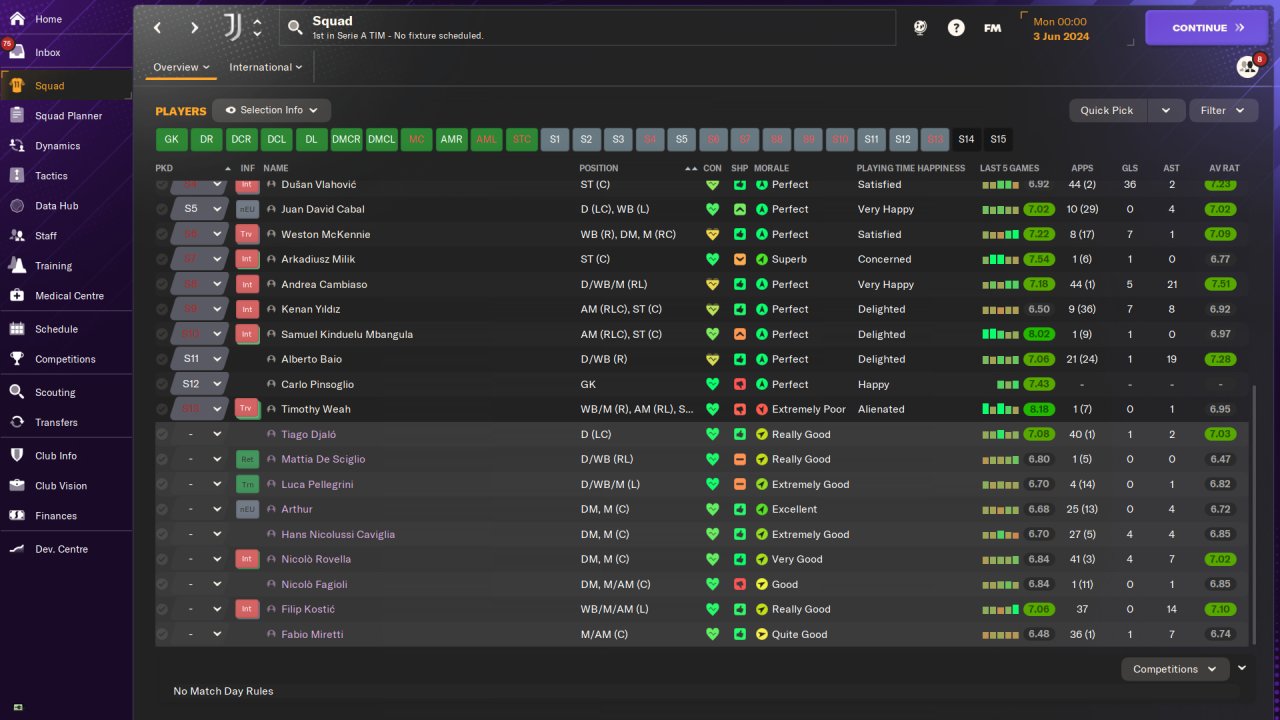Toggle selection circle for Carlo Pinsoglio
The width and height of the screenshot is (1280, 720).
pos(162,384)
